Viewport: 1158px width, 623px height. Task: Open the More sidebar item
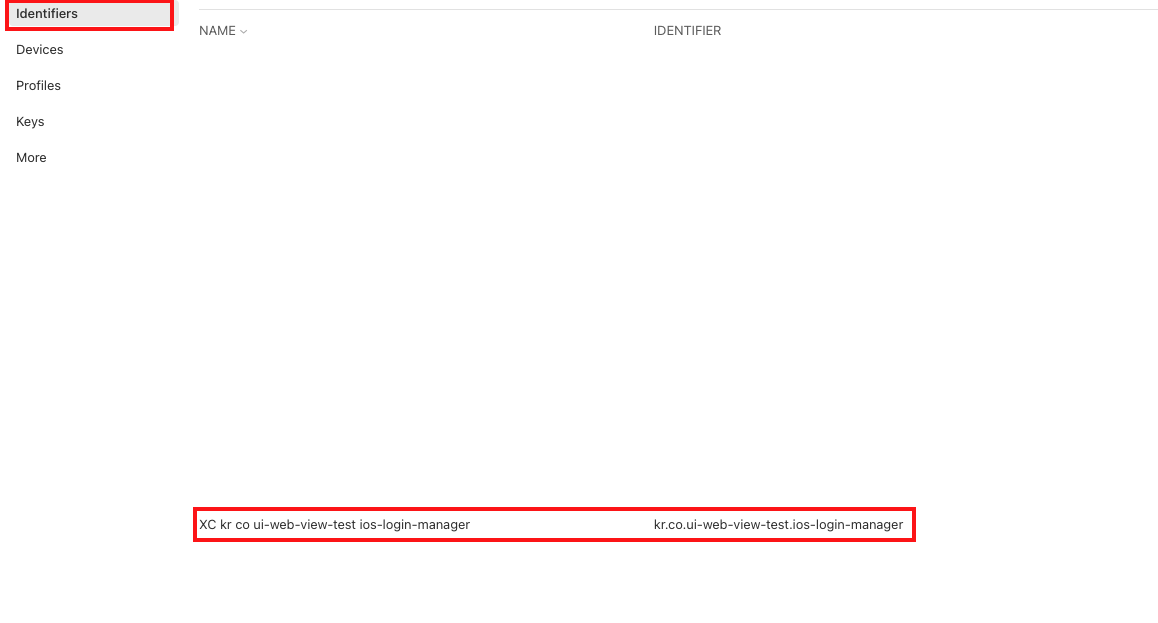pyautogui.click(x=31, y=158)
